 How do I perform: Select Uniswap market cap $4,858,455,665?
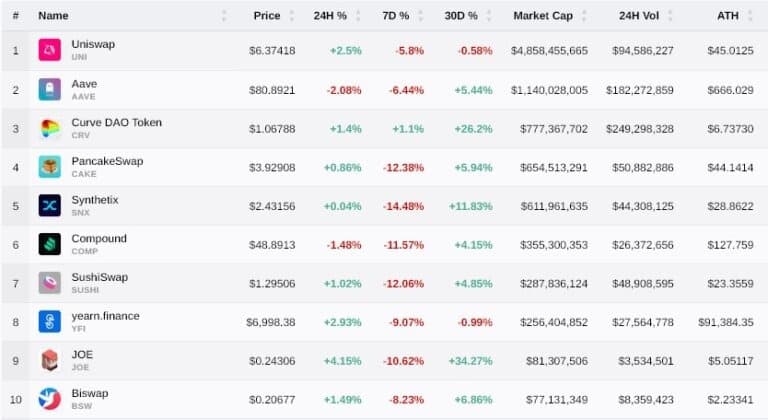549,50
